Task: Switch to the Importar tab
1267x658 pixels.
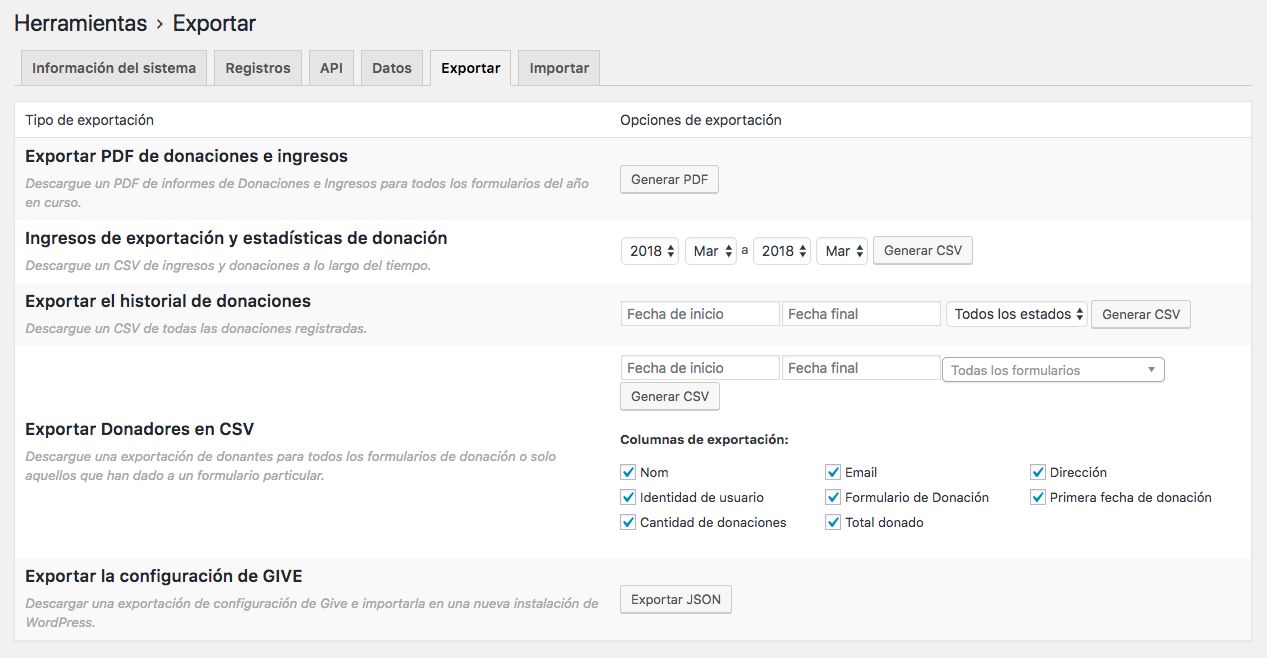Action: pyautogui.click(x=559, y=68)
